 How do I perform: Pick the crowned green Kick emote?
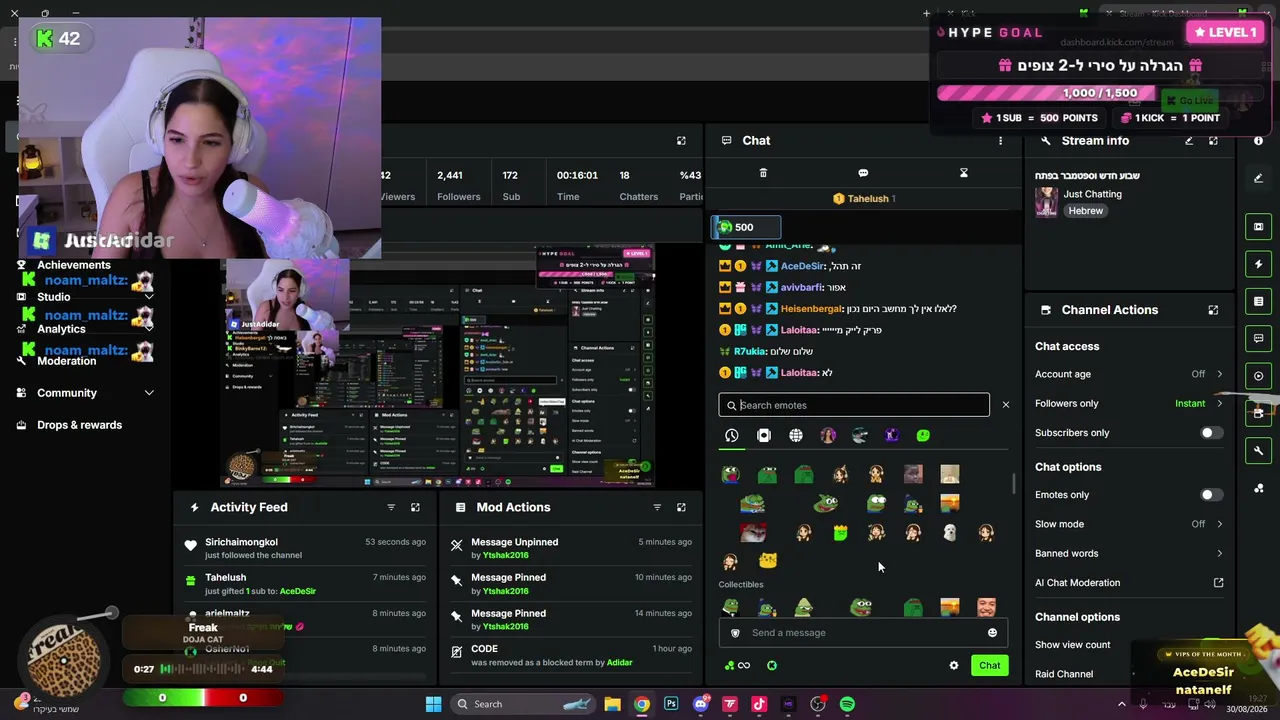840,532
